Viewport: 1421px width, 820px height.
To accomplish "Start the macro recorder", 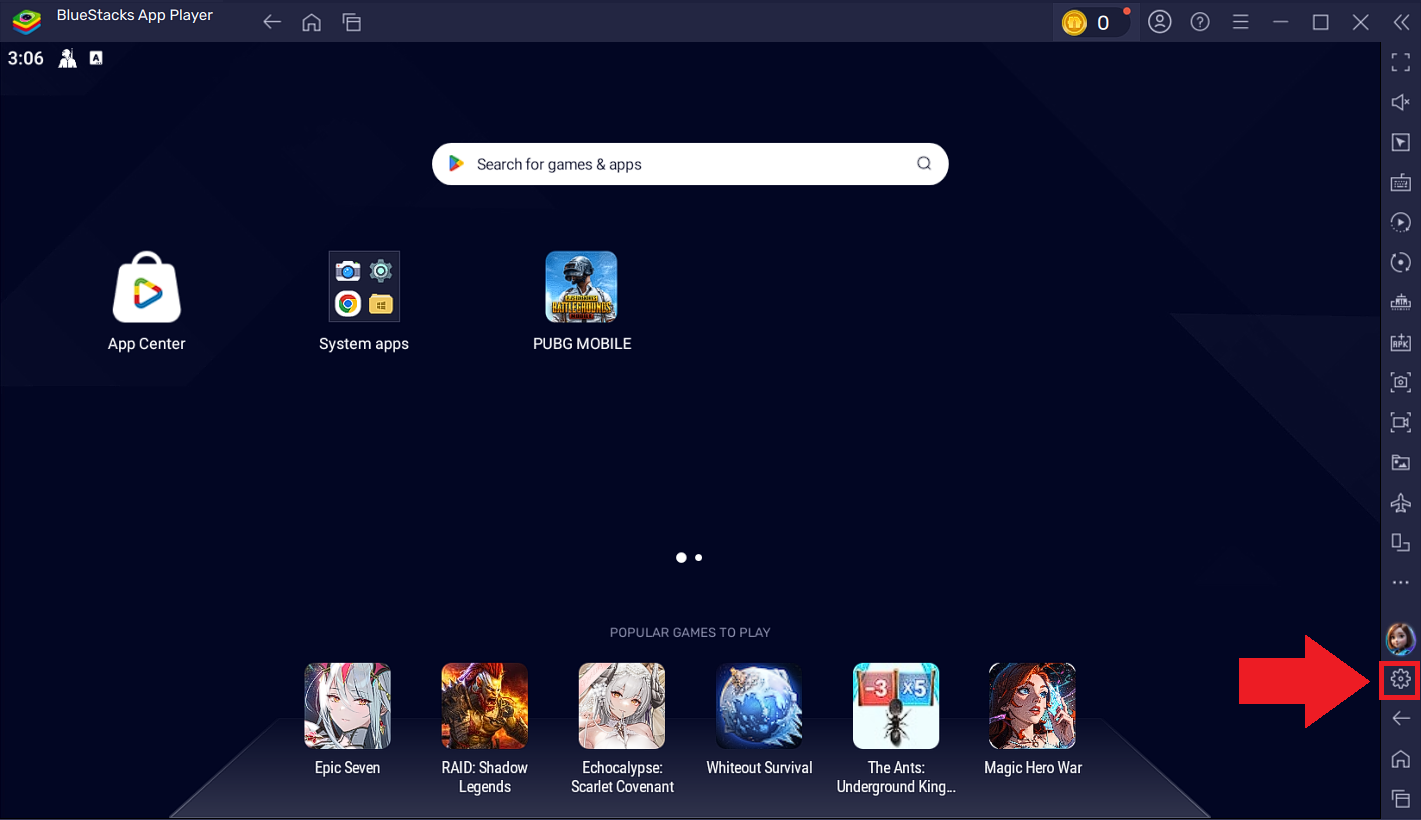I will [x=1400, y=222].
